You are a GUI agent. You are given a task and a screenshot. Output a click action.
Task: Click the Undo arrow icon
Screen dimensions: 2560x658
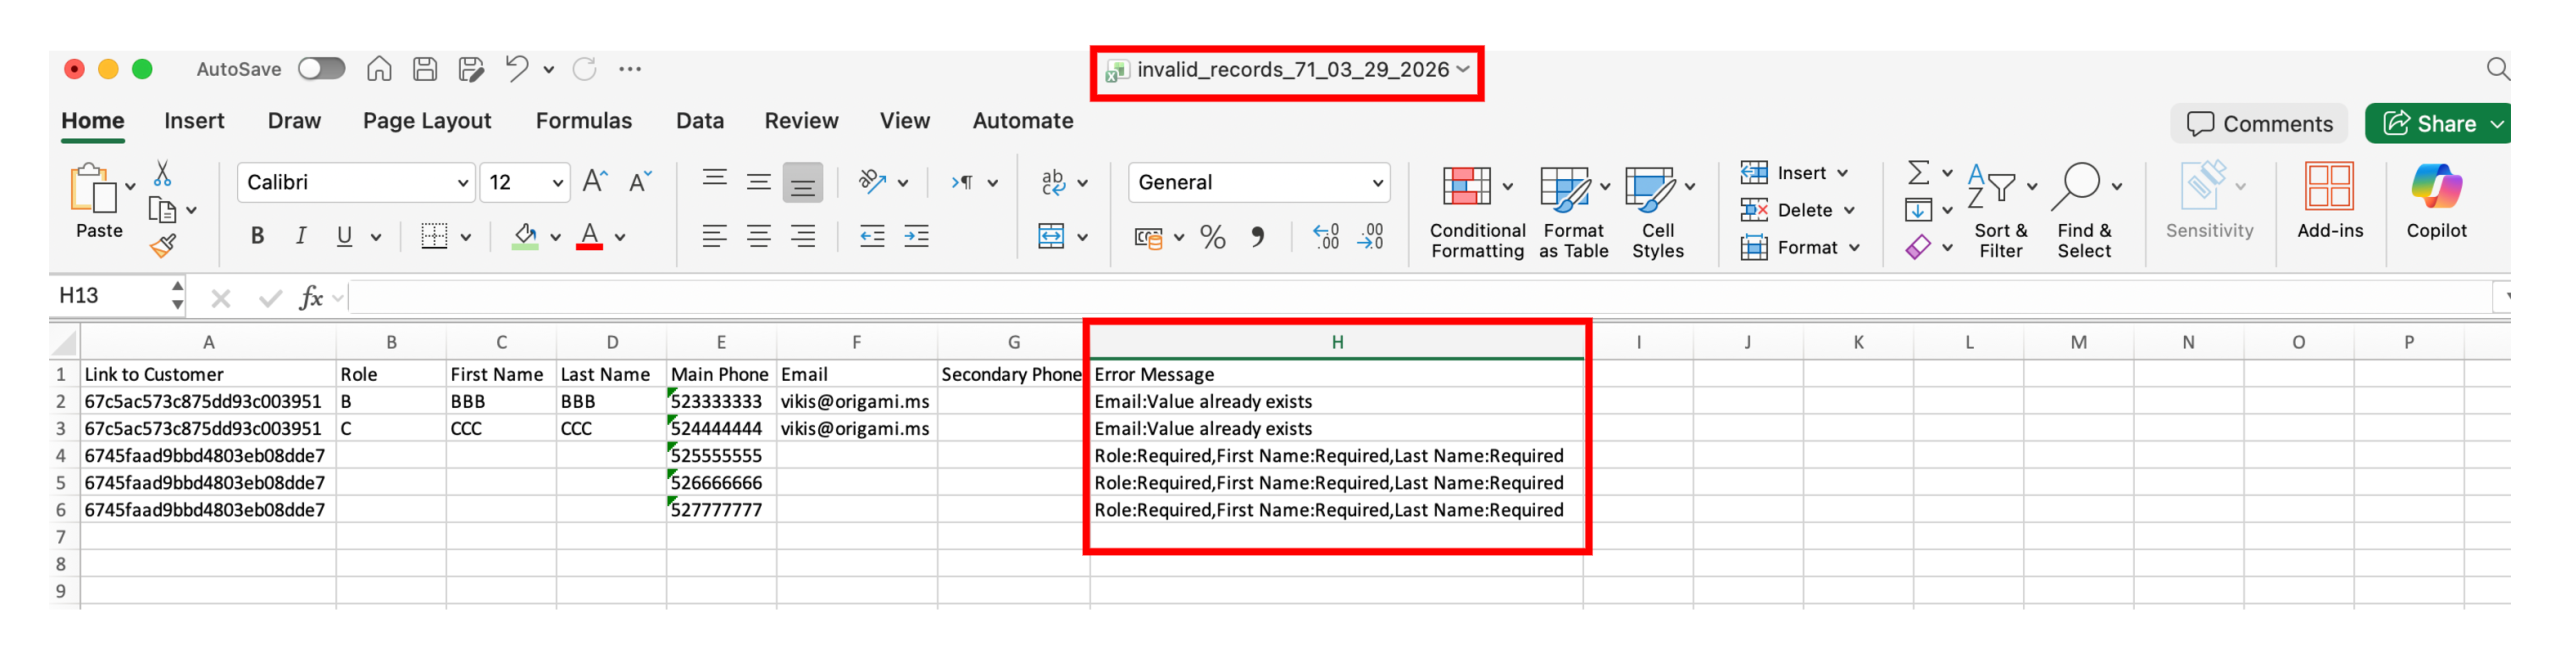coord(517,68)
